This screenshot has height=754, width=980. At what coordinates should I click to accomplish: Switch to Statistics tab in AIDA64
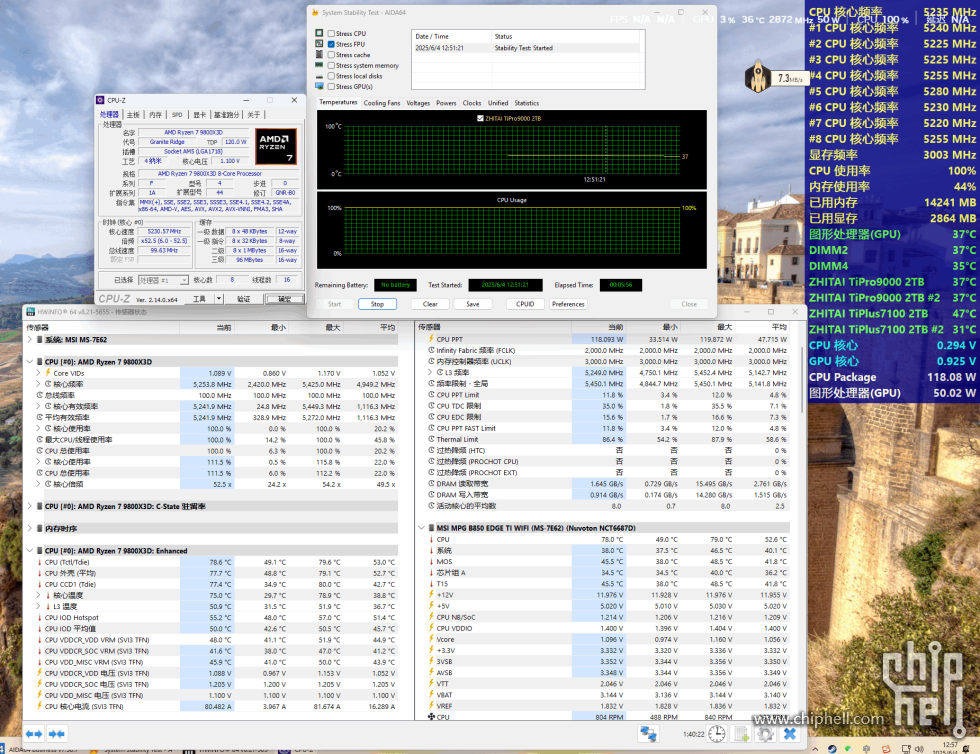point(526,103)
